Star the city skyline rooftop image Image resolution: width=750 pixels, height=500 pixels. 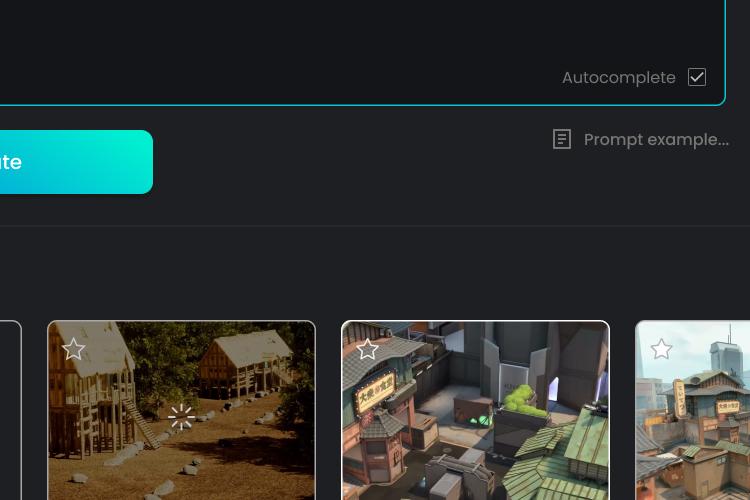662,349
